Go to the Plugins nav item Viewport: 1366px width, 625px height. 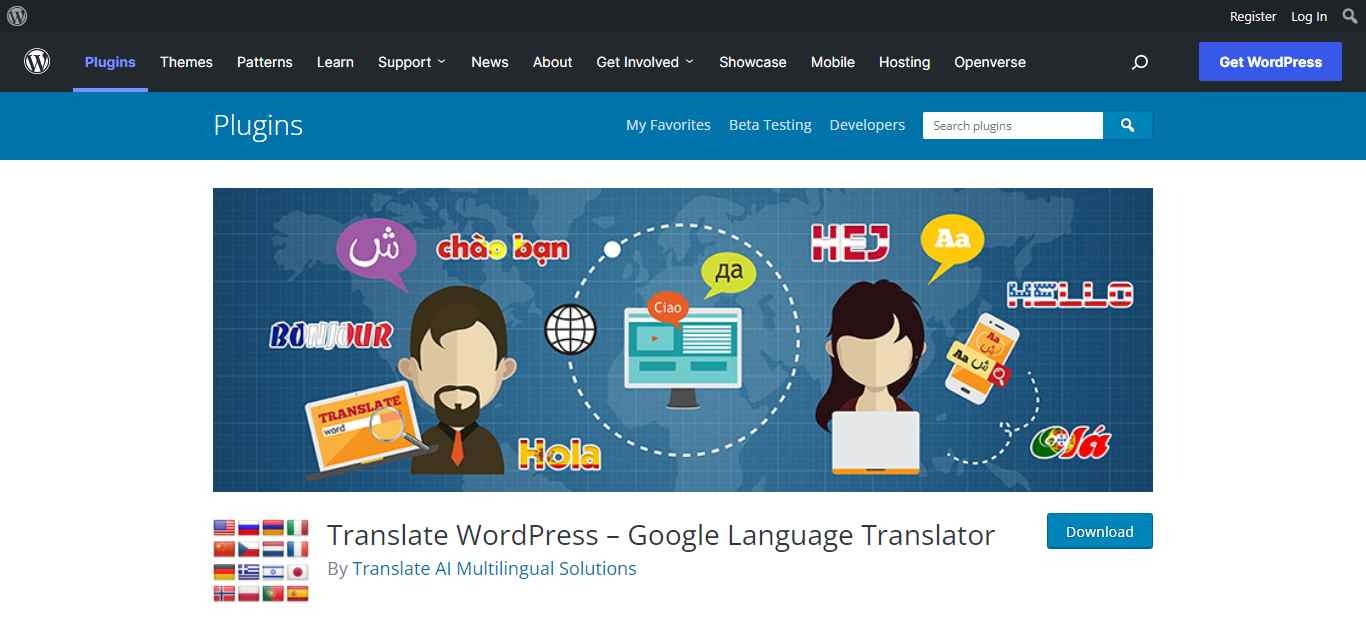click(110, 62)
